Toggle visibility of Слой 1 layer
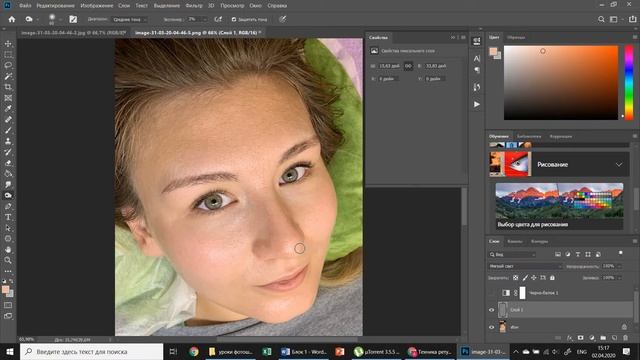 point(491,310)
